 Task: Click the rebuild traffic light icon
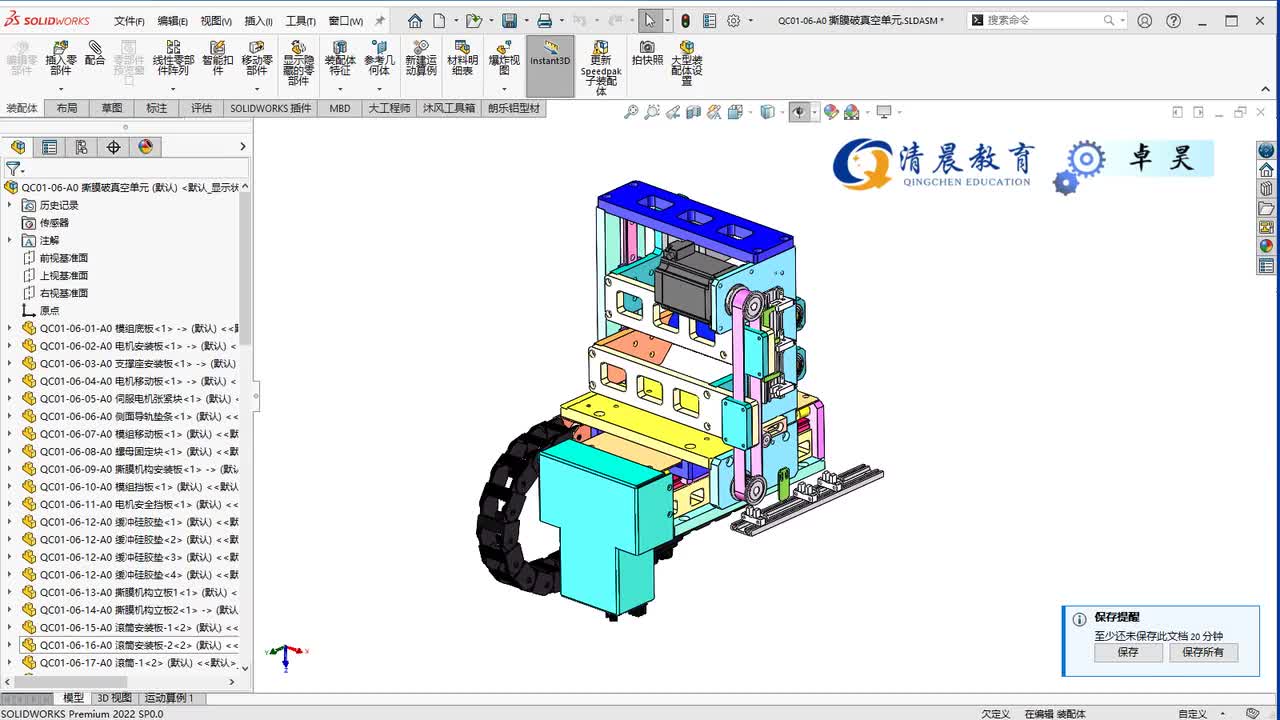pyautogui.click(x=685, y=20)
